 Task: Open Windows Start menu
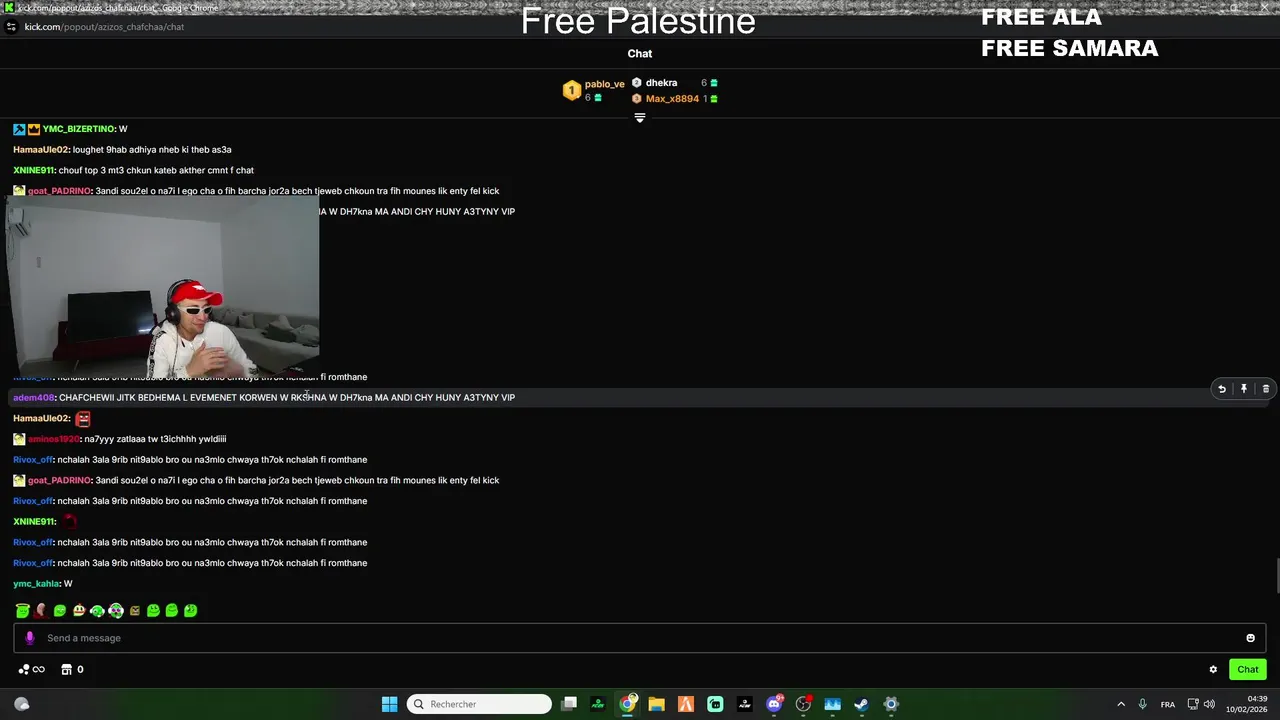tap(389, 704)
